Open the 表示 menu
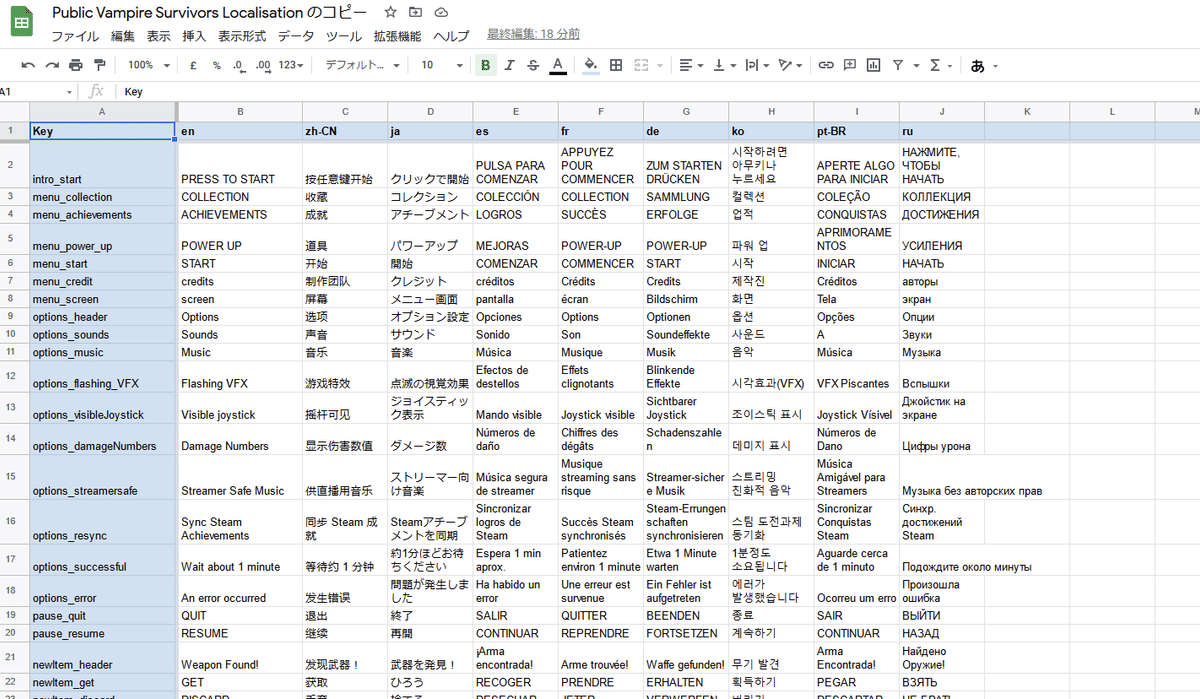The image size is (1200, 699). (159, 36)
